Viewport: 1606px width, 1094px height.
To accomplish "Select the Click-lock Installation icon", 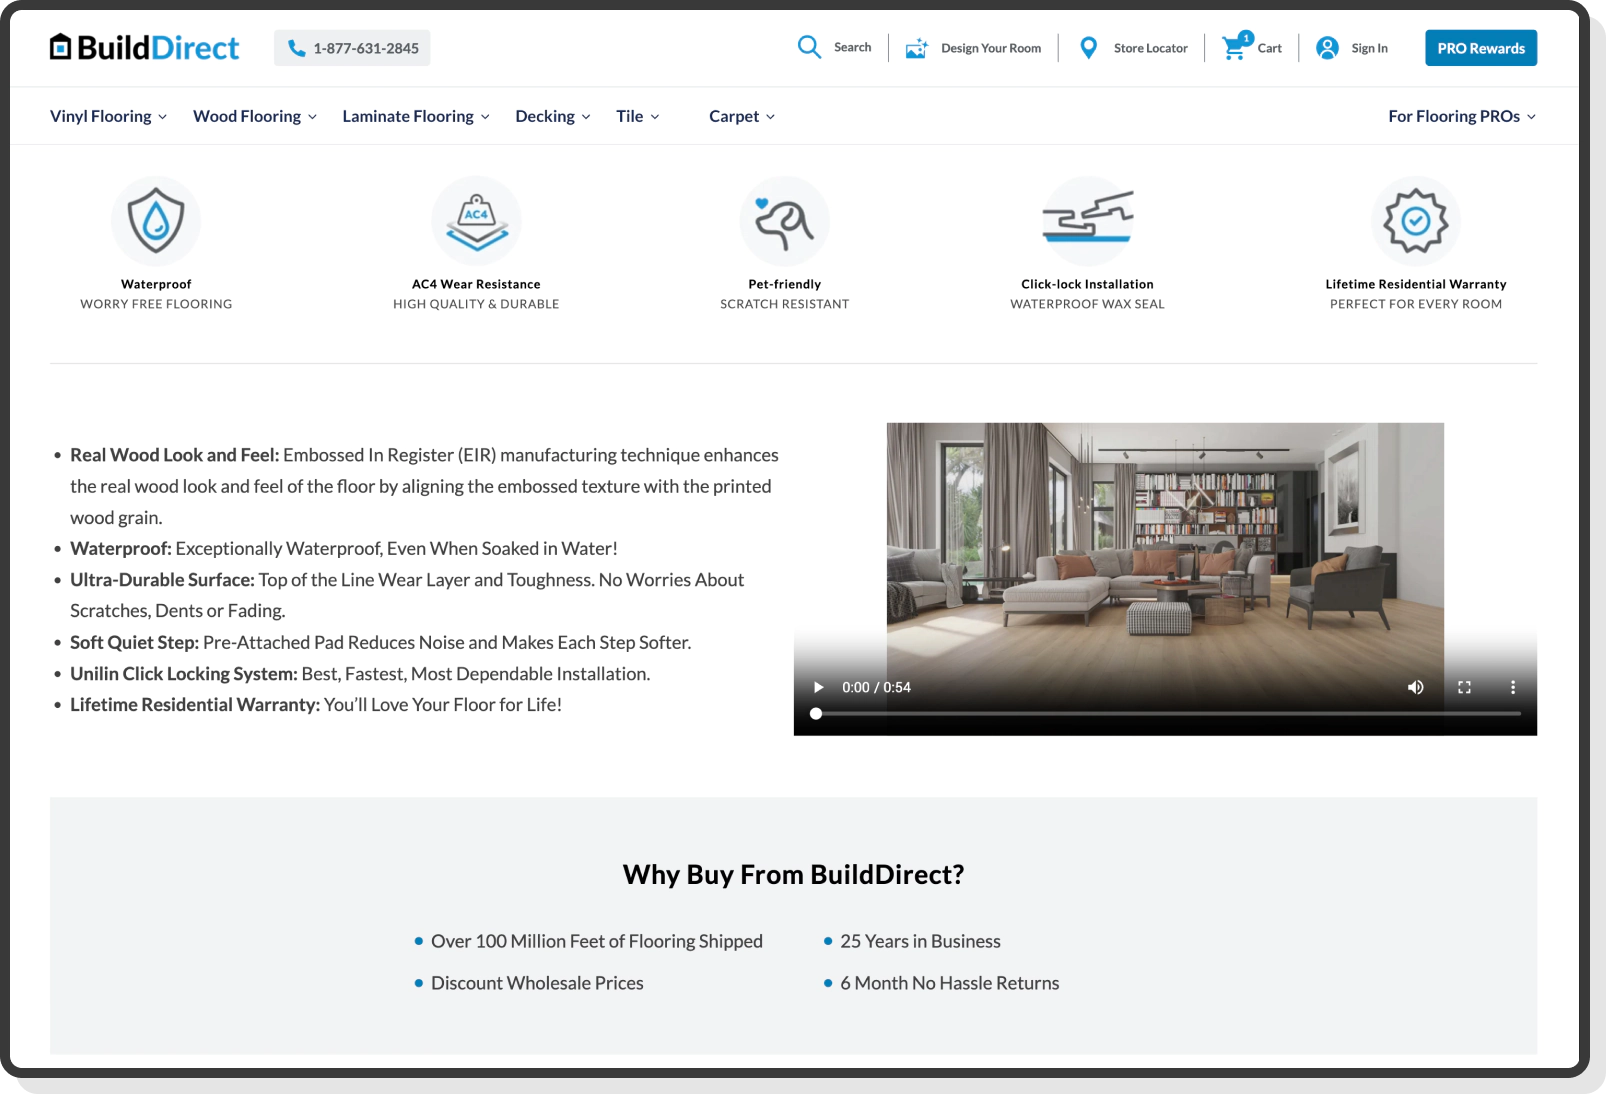I will point(1087,221).
